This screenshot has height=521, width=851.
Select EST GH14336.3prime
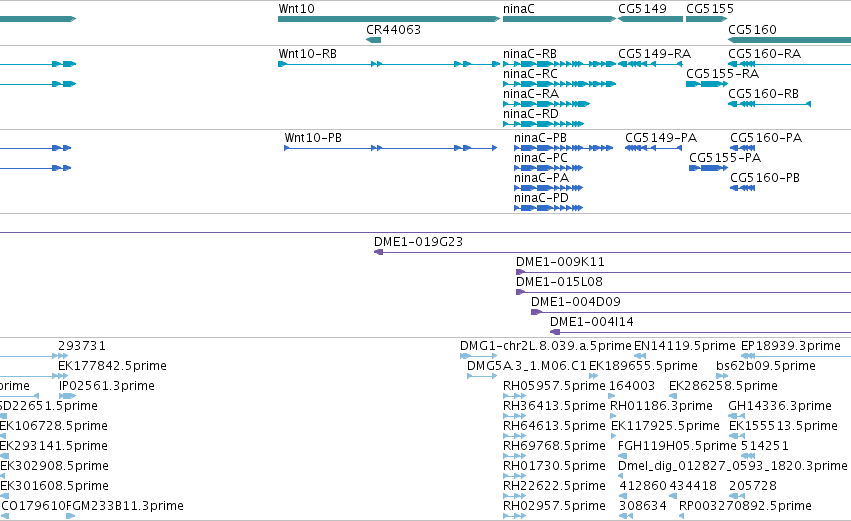(x=780, y=406)
